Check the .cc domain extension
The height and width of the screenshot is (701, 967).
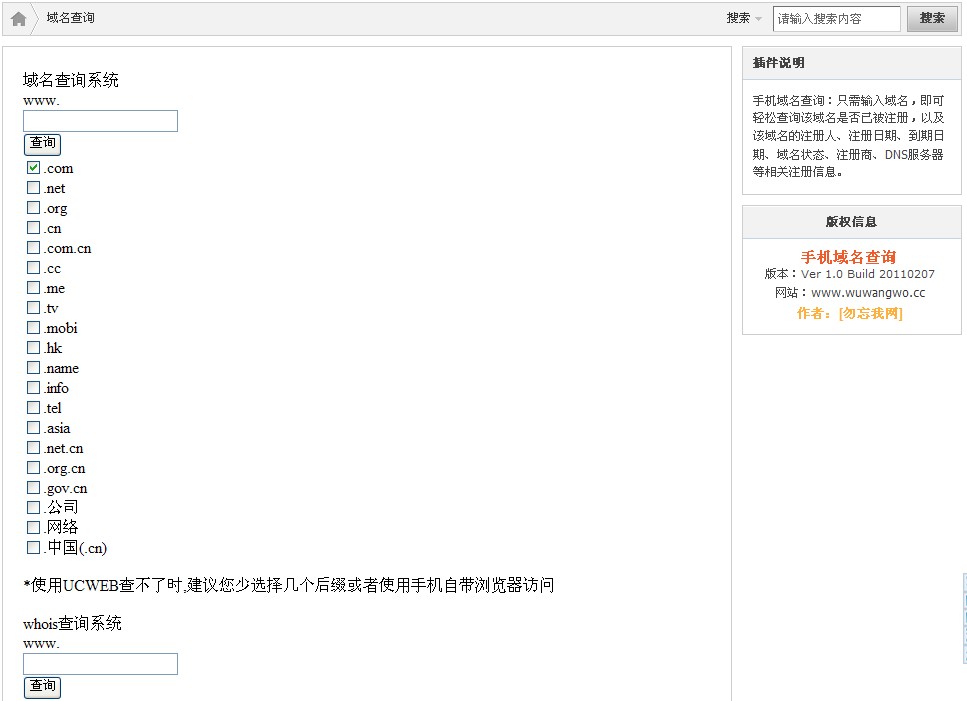click(x=32, y=268)
